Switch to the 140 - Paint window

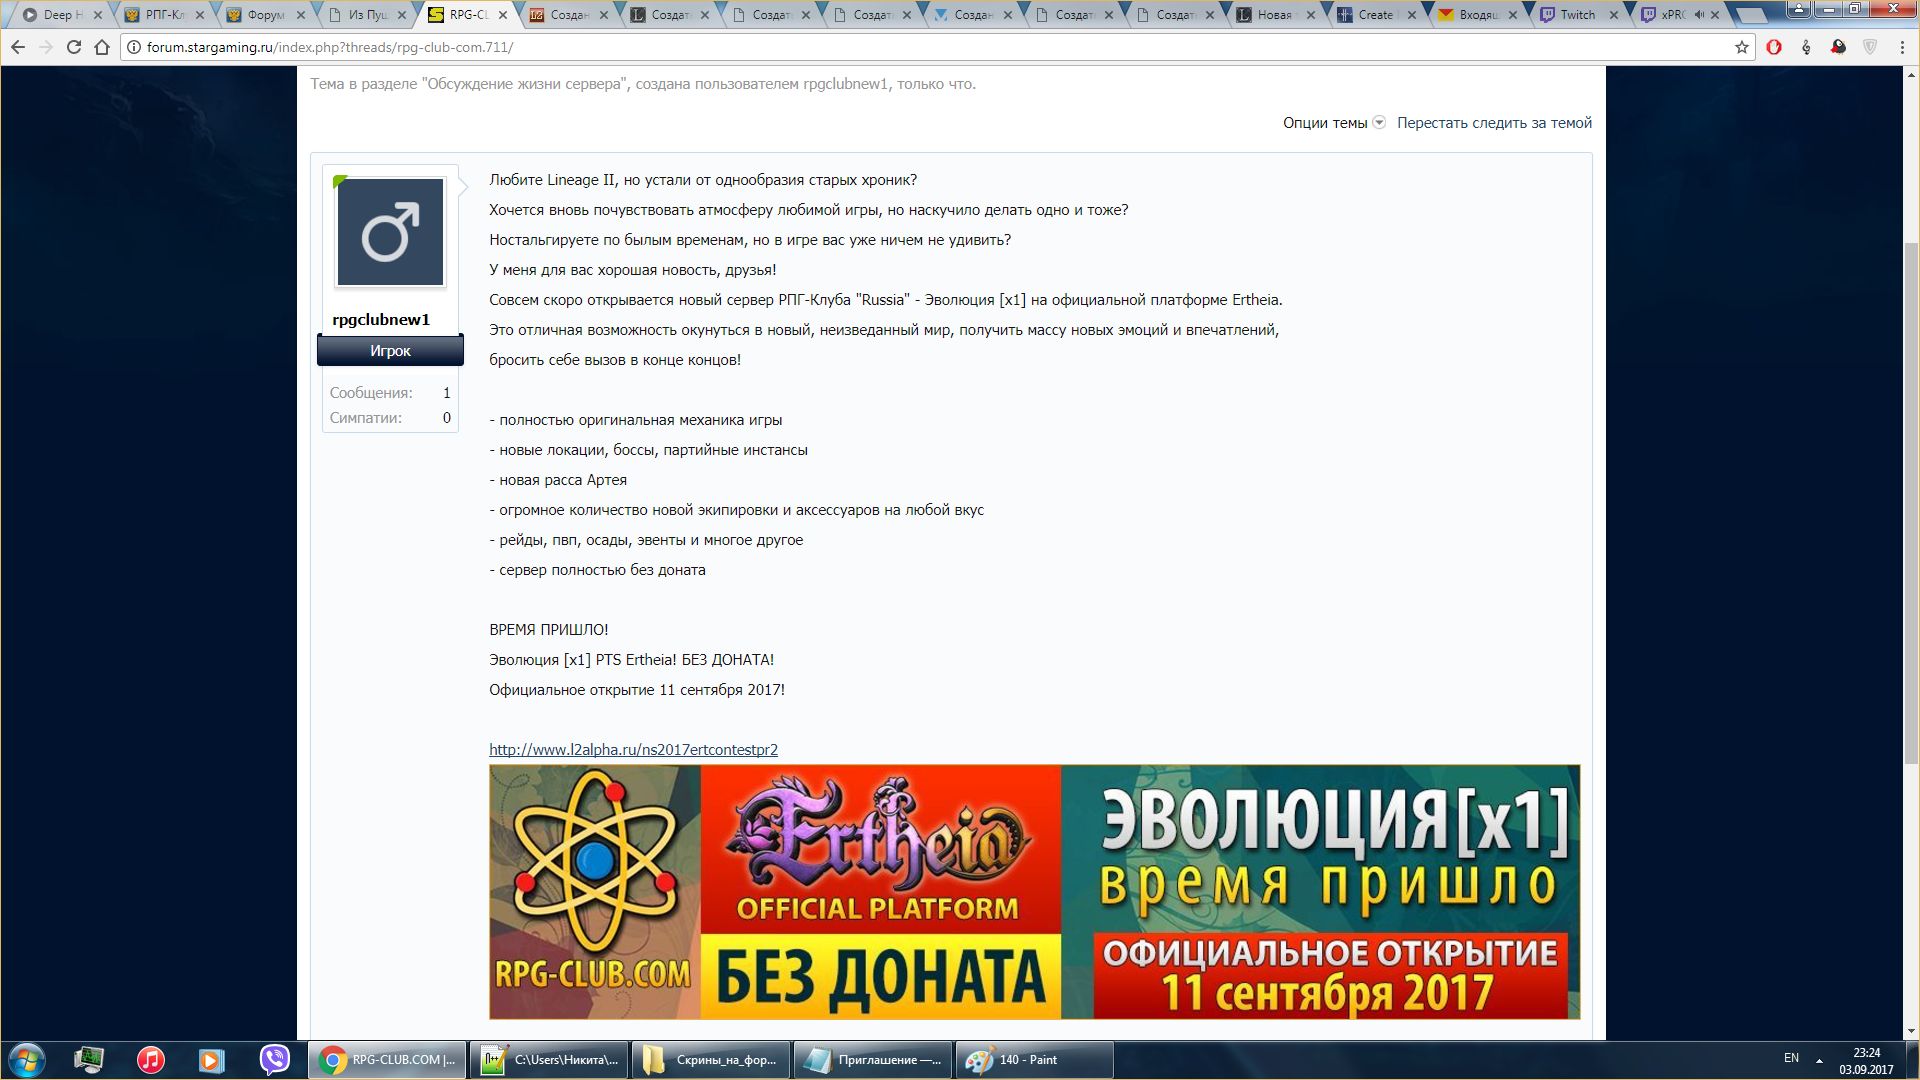[x=1035, y=1060]
